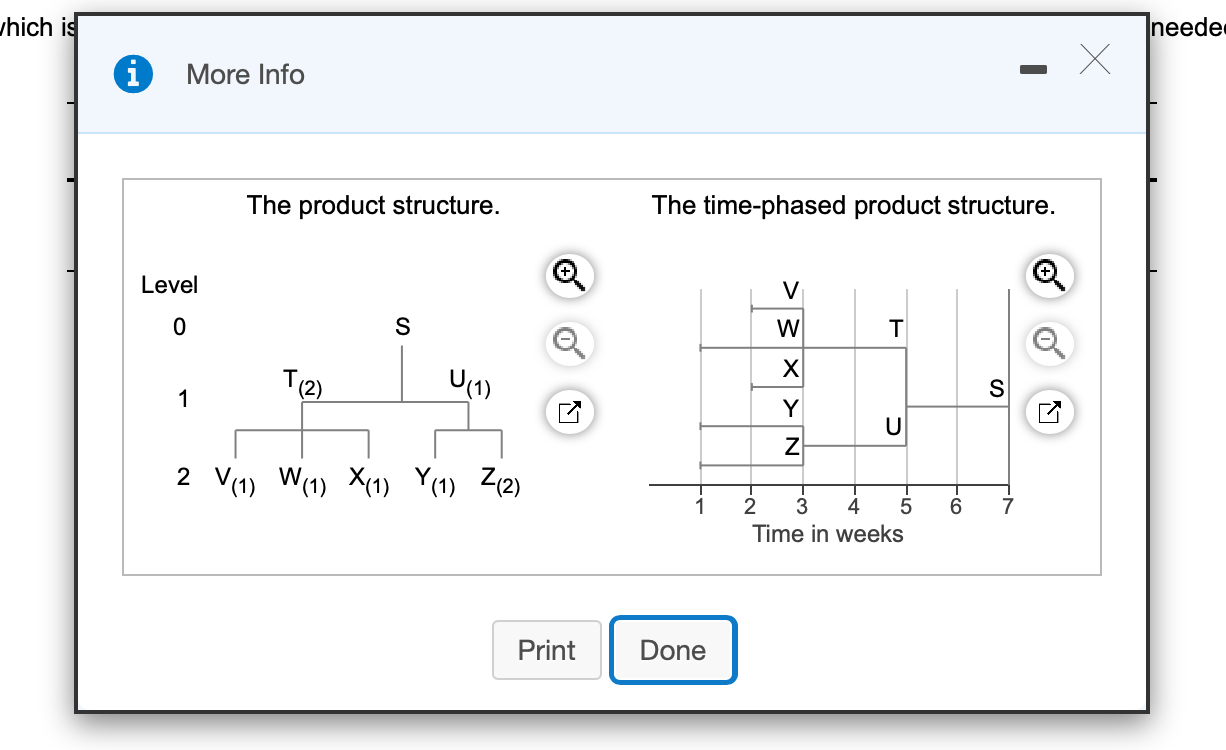The width and height of the screenshot is (1226, 750).
Task: Minimize the More Info dialog
Action: (x=1033, y=70)
